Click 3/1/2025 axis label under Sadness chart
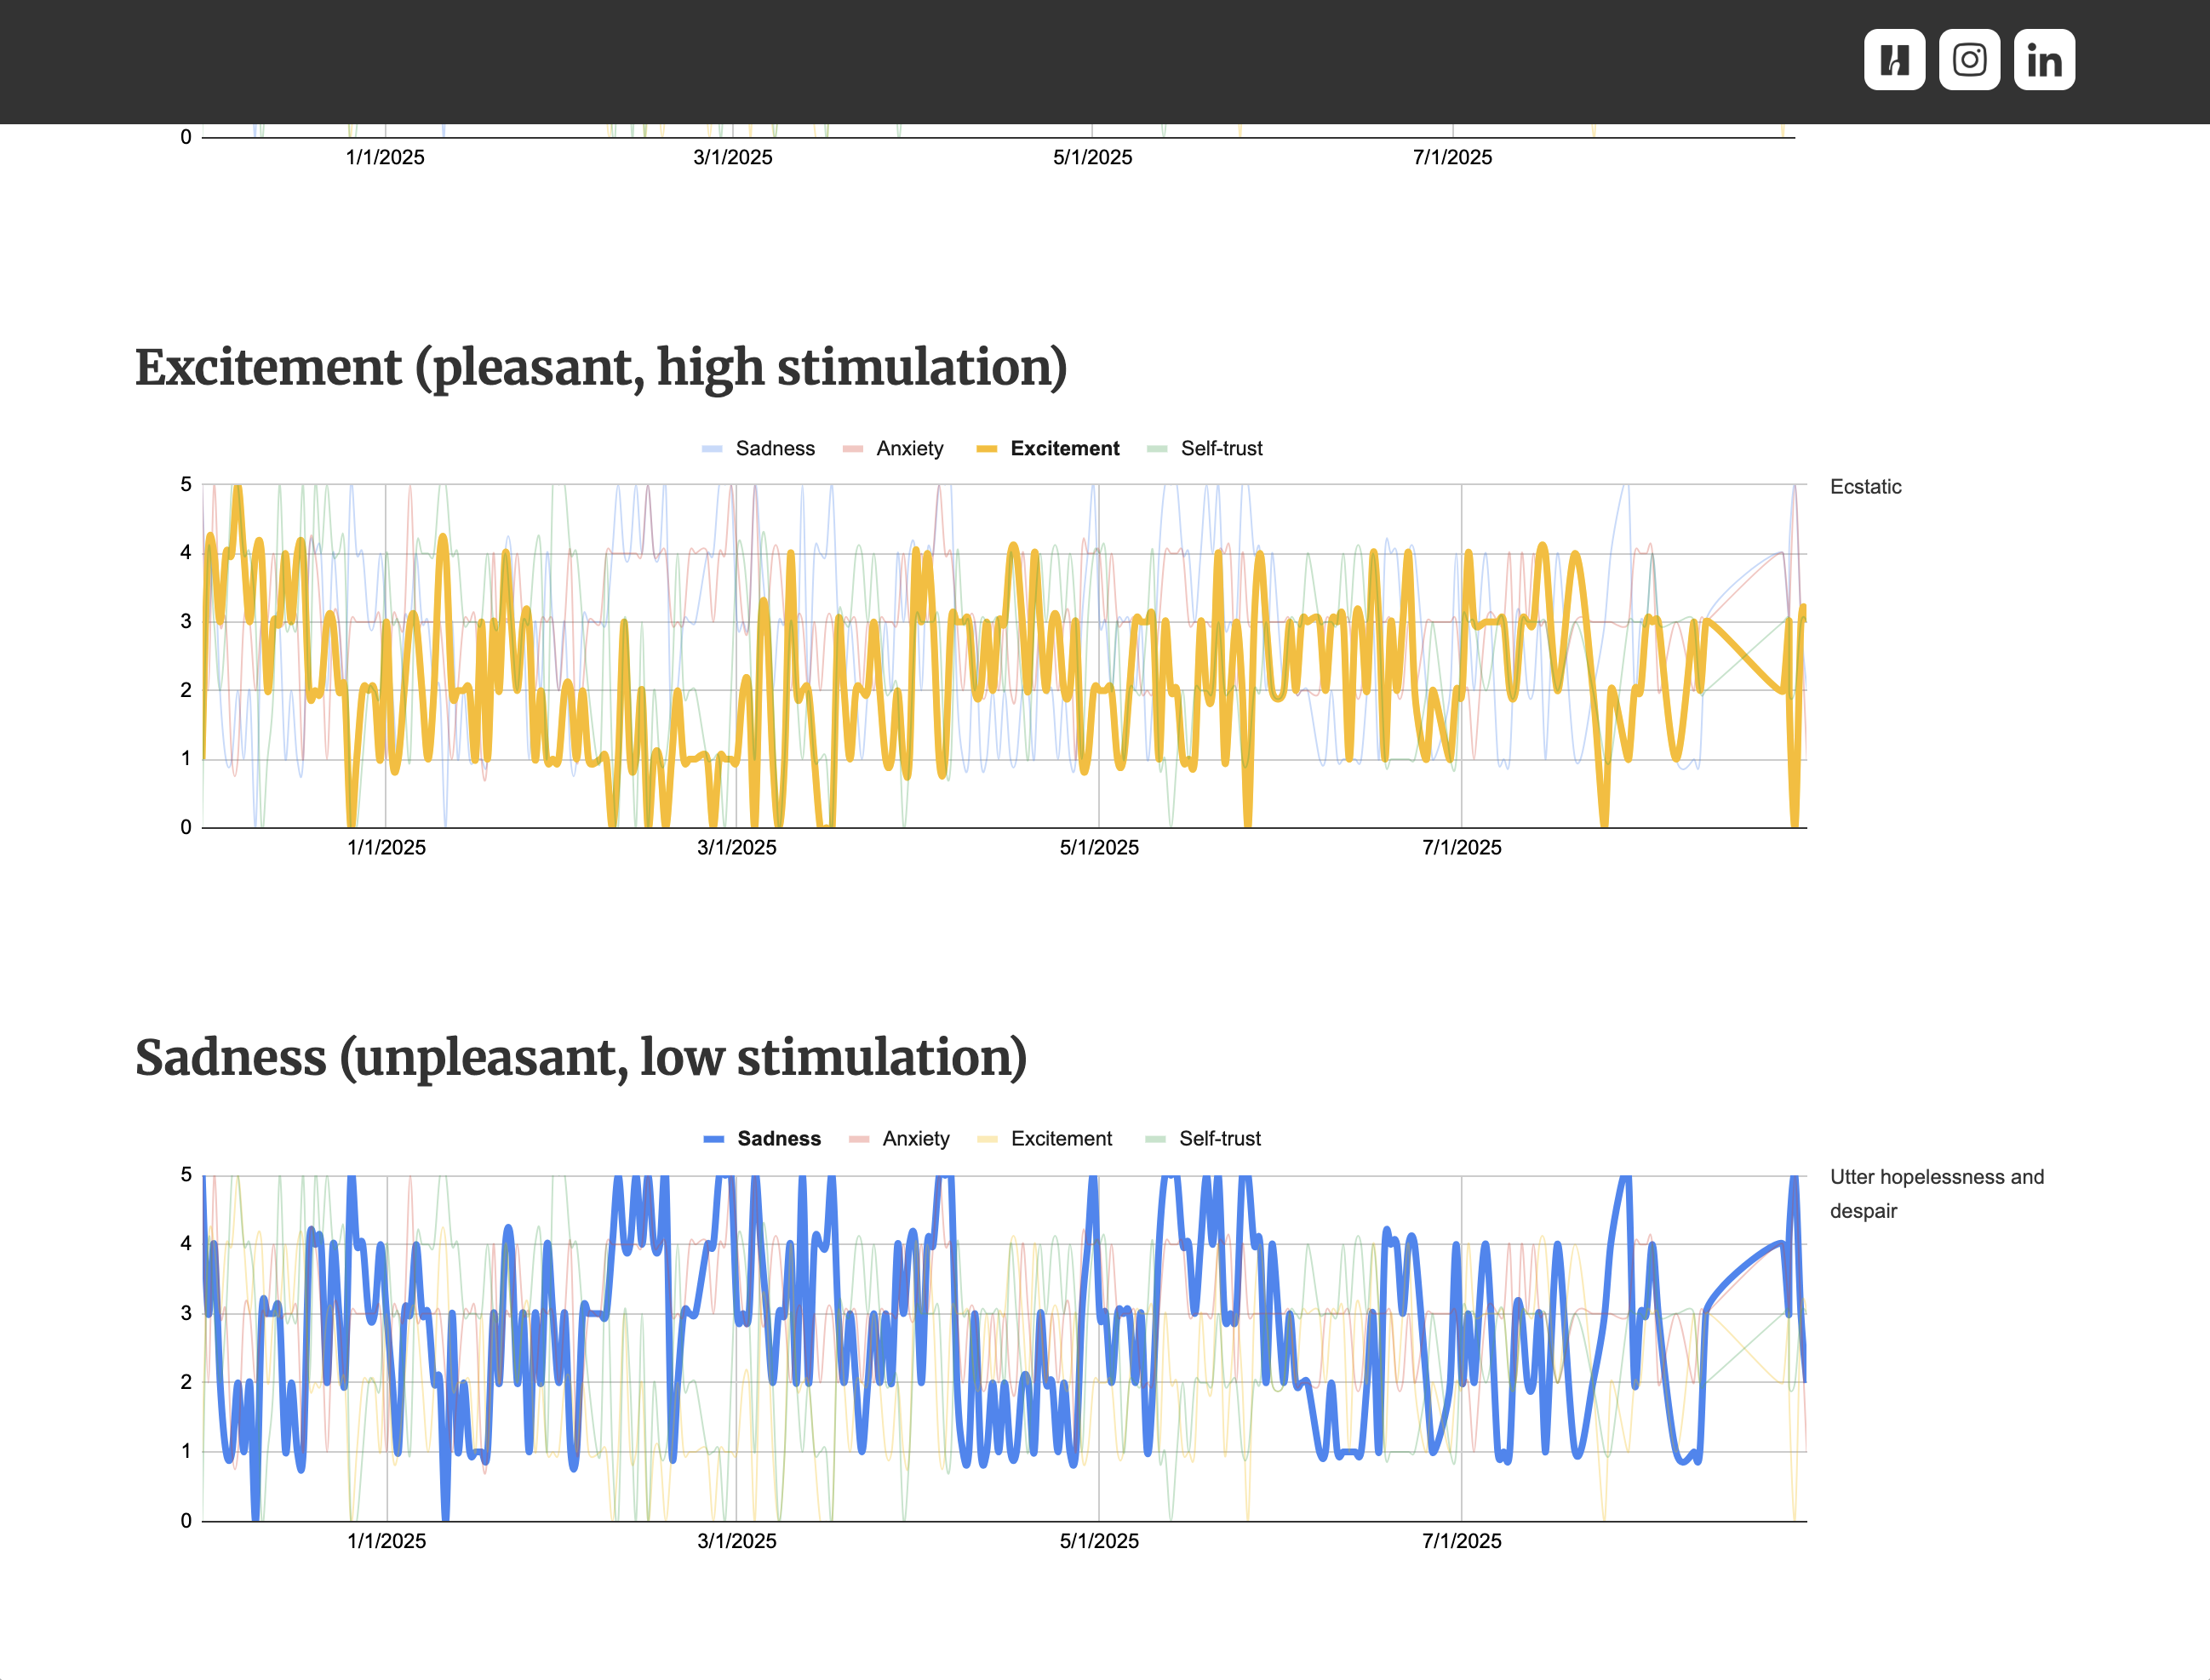Screen dimensions: 2210x1680 pyautogui.click(x=736, y=1541)
